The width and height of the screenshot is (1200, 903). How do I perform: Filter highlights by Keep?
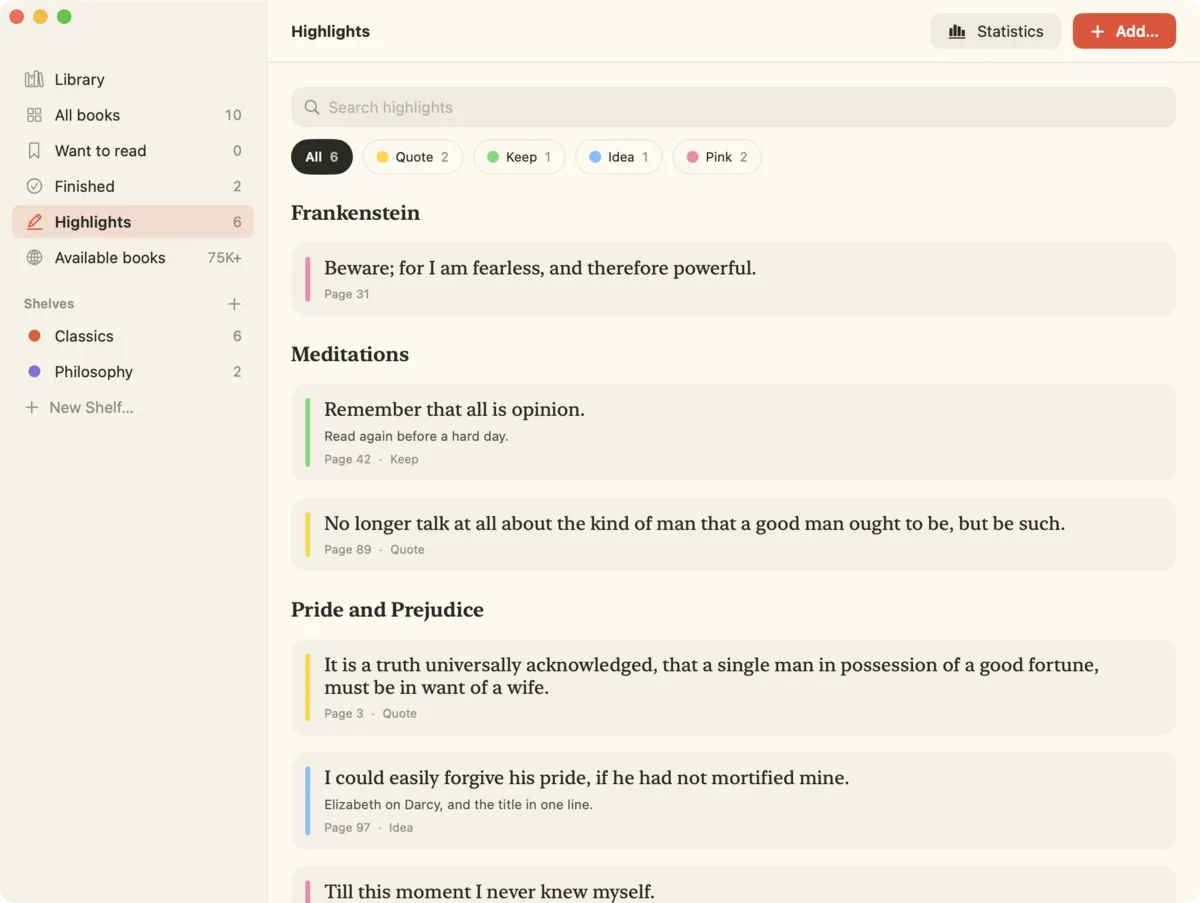(519, 157)
